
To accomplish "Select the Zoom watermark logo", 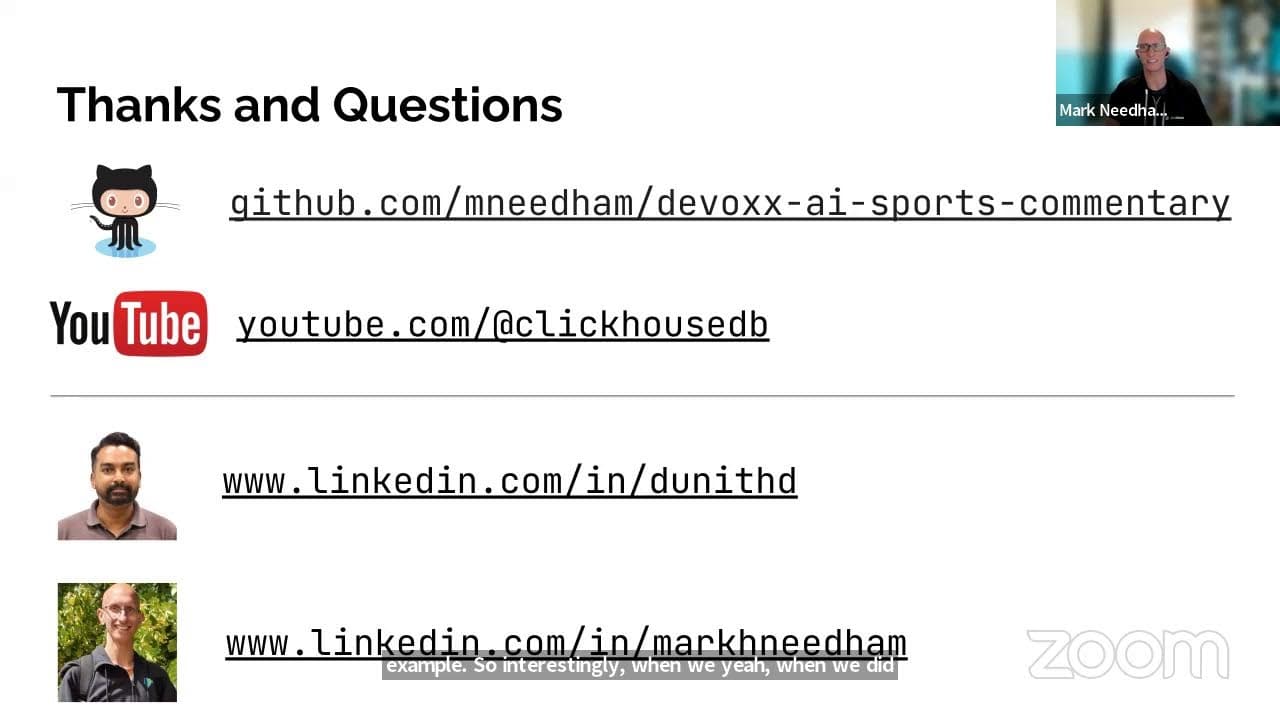I will click(1128, 655).
